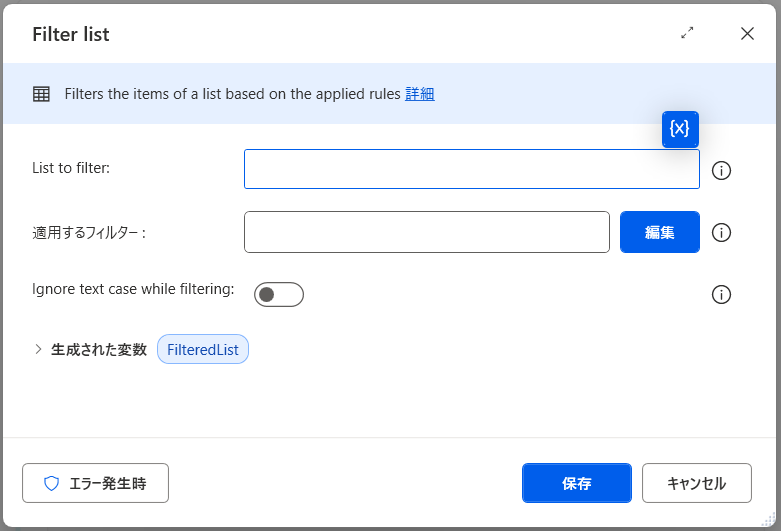Expand the Filter list dialog to full size
781x531 pixels.
coord(687,33)
